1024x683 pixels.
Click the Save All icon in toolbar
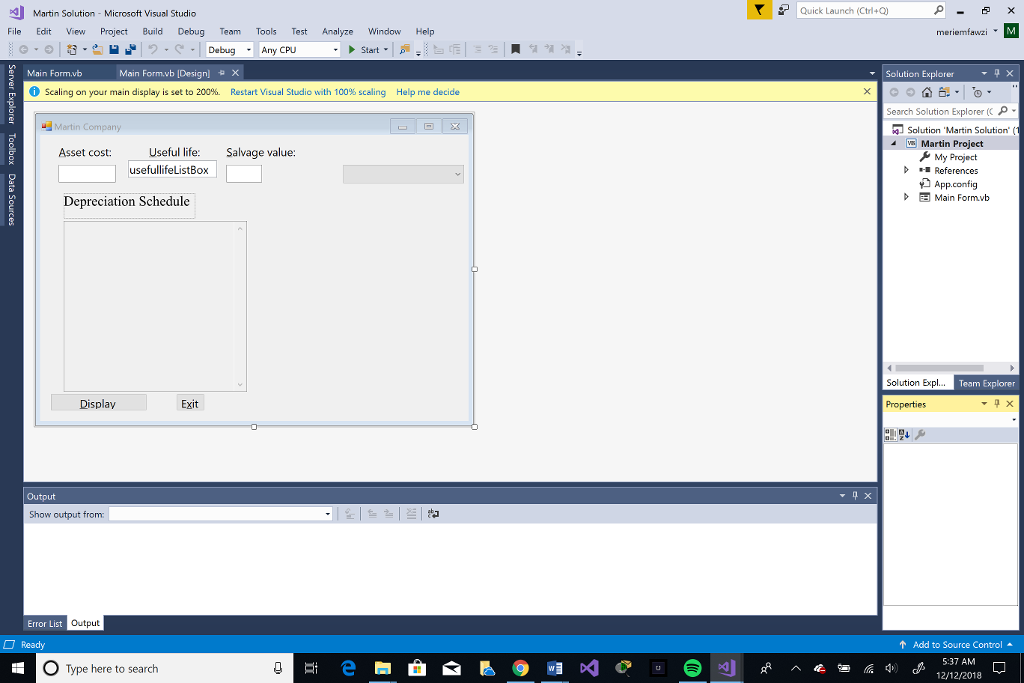[x=129, y=49]
